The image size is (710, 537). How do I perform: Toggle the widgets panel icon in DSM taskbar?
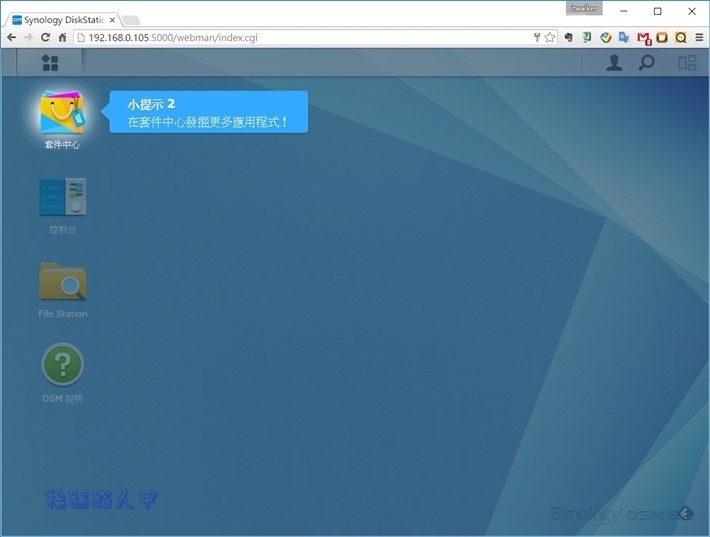point(687,62)
